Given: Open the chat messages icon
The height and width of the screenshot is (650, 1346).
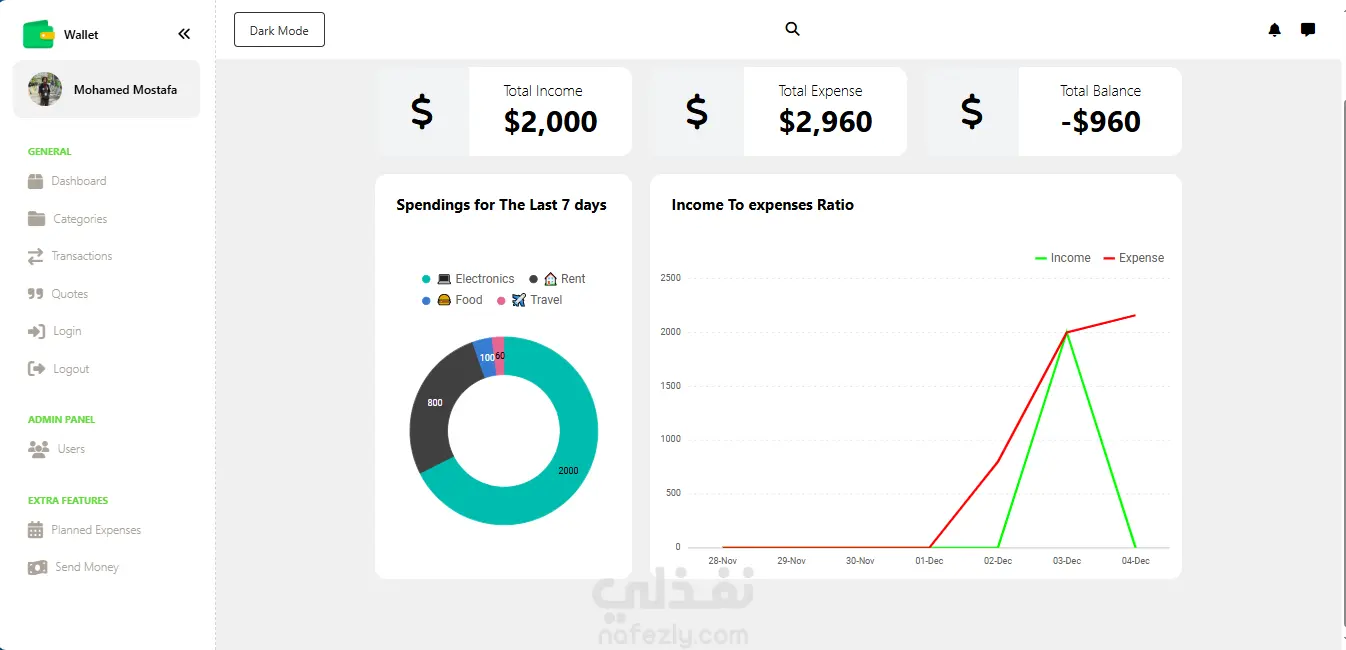Looking at the screenshot, I should click(1307, 30).
